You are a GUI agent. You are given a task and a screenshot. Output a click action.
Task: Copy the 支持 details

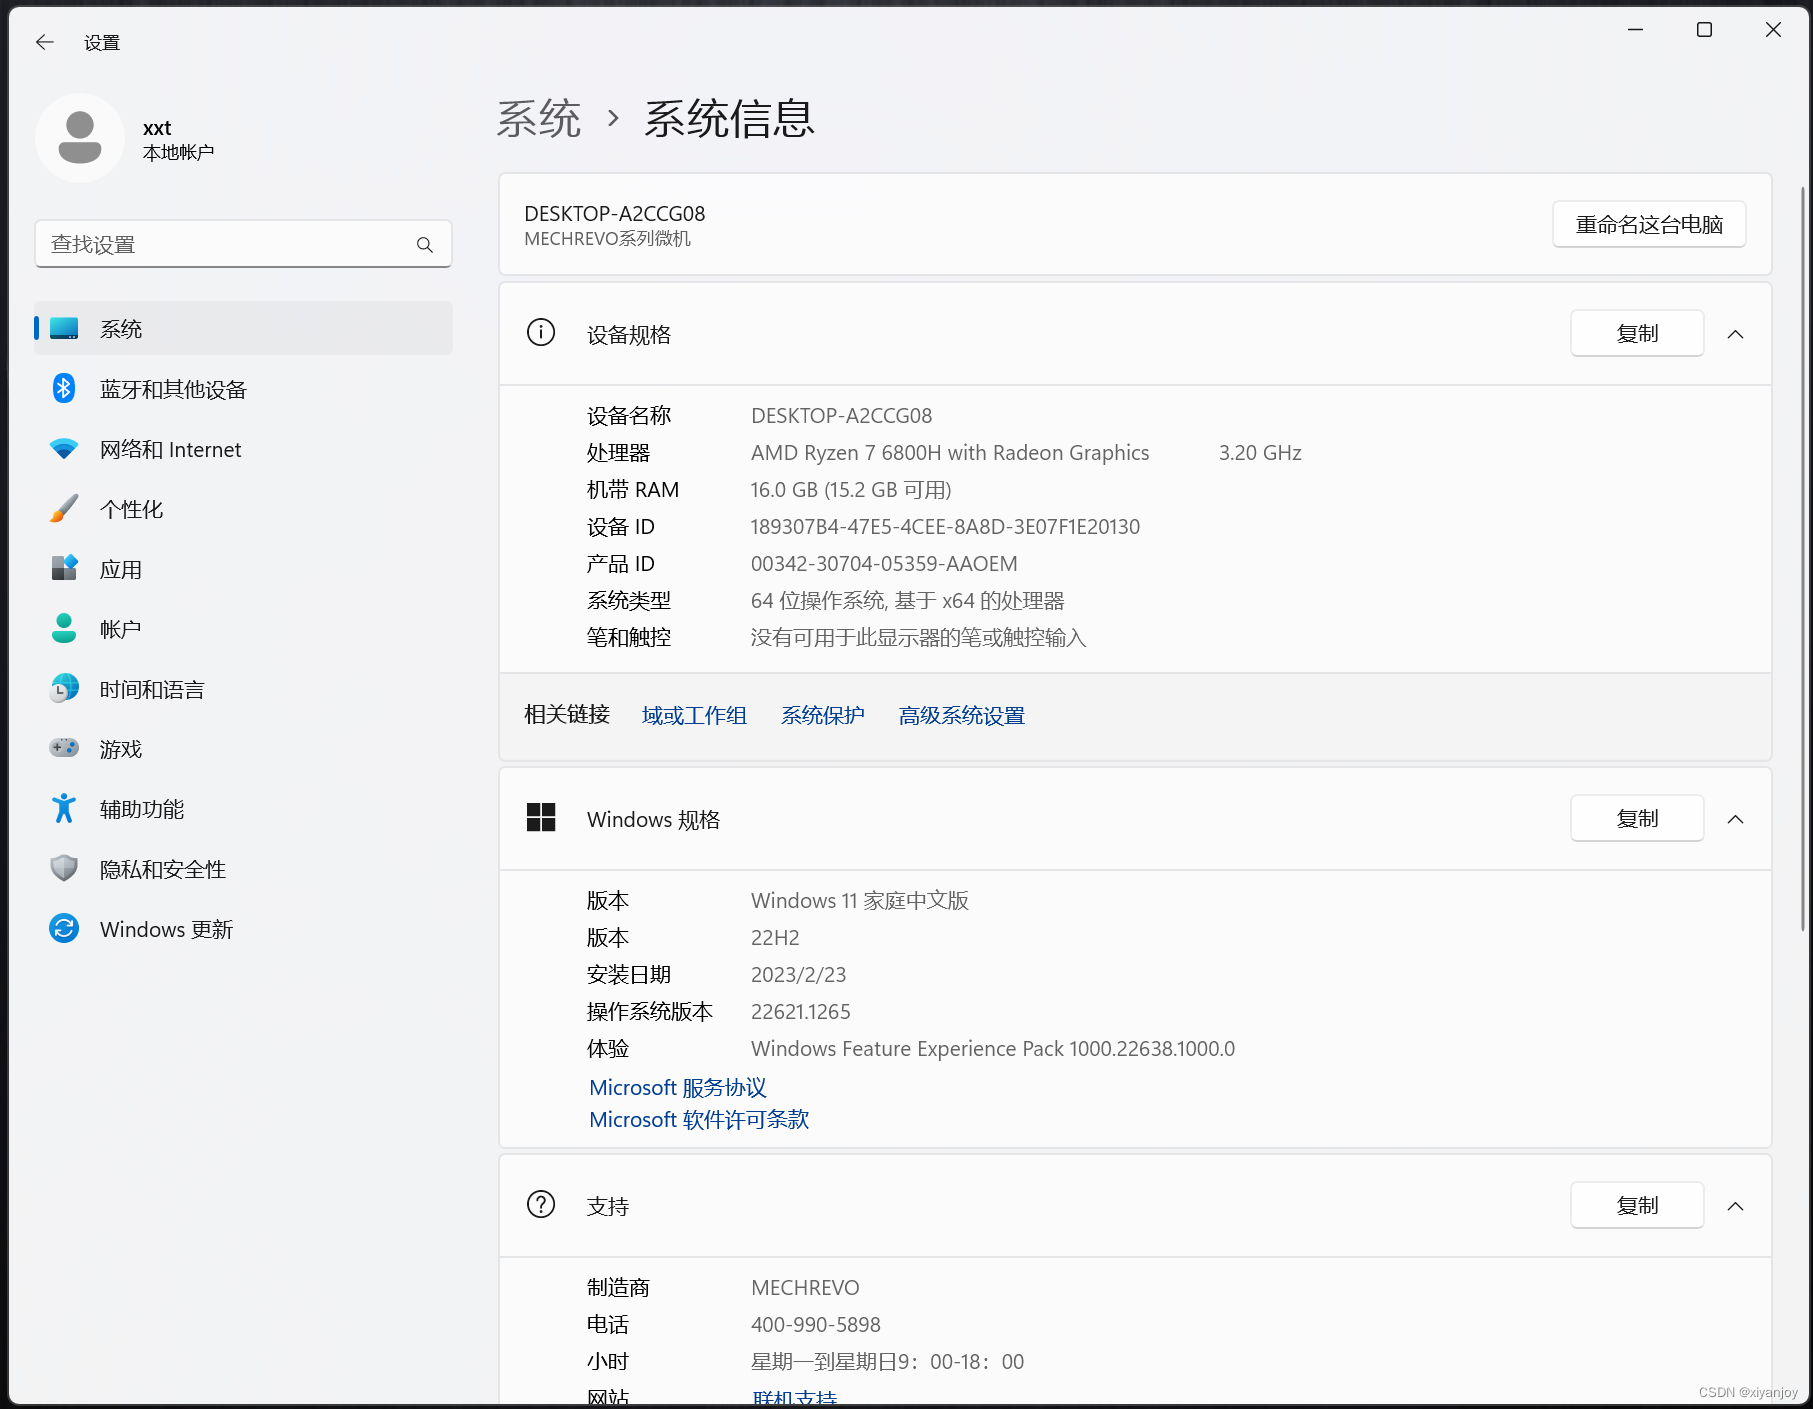point(1637,1205)
